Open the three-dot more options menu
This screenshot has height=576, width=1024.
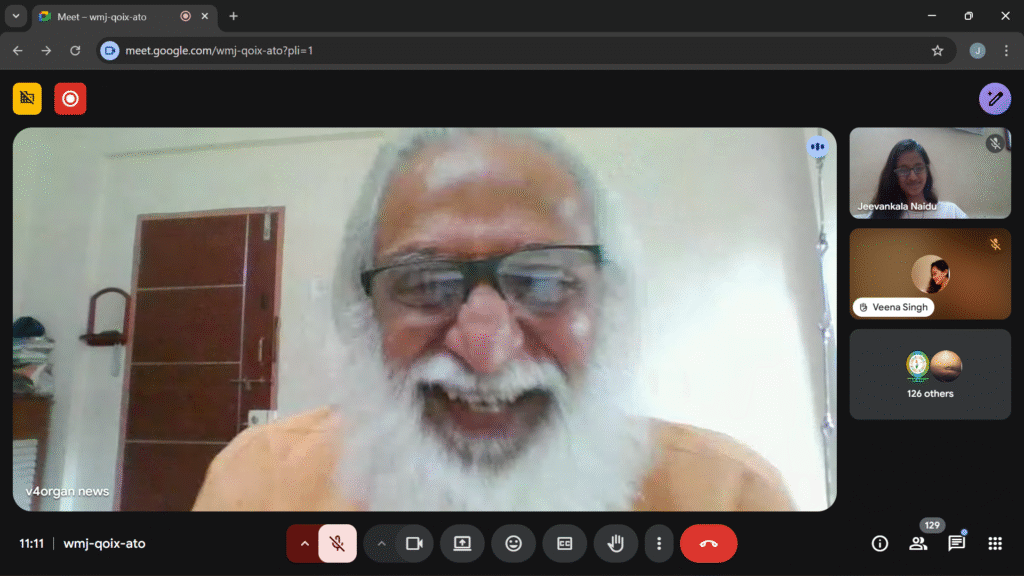(659, 543)
